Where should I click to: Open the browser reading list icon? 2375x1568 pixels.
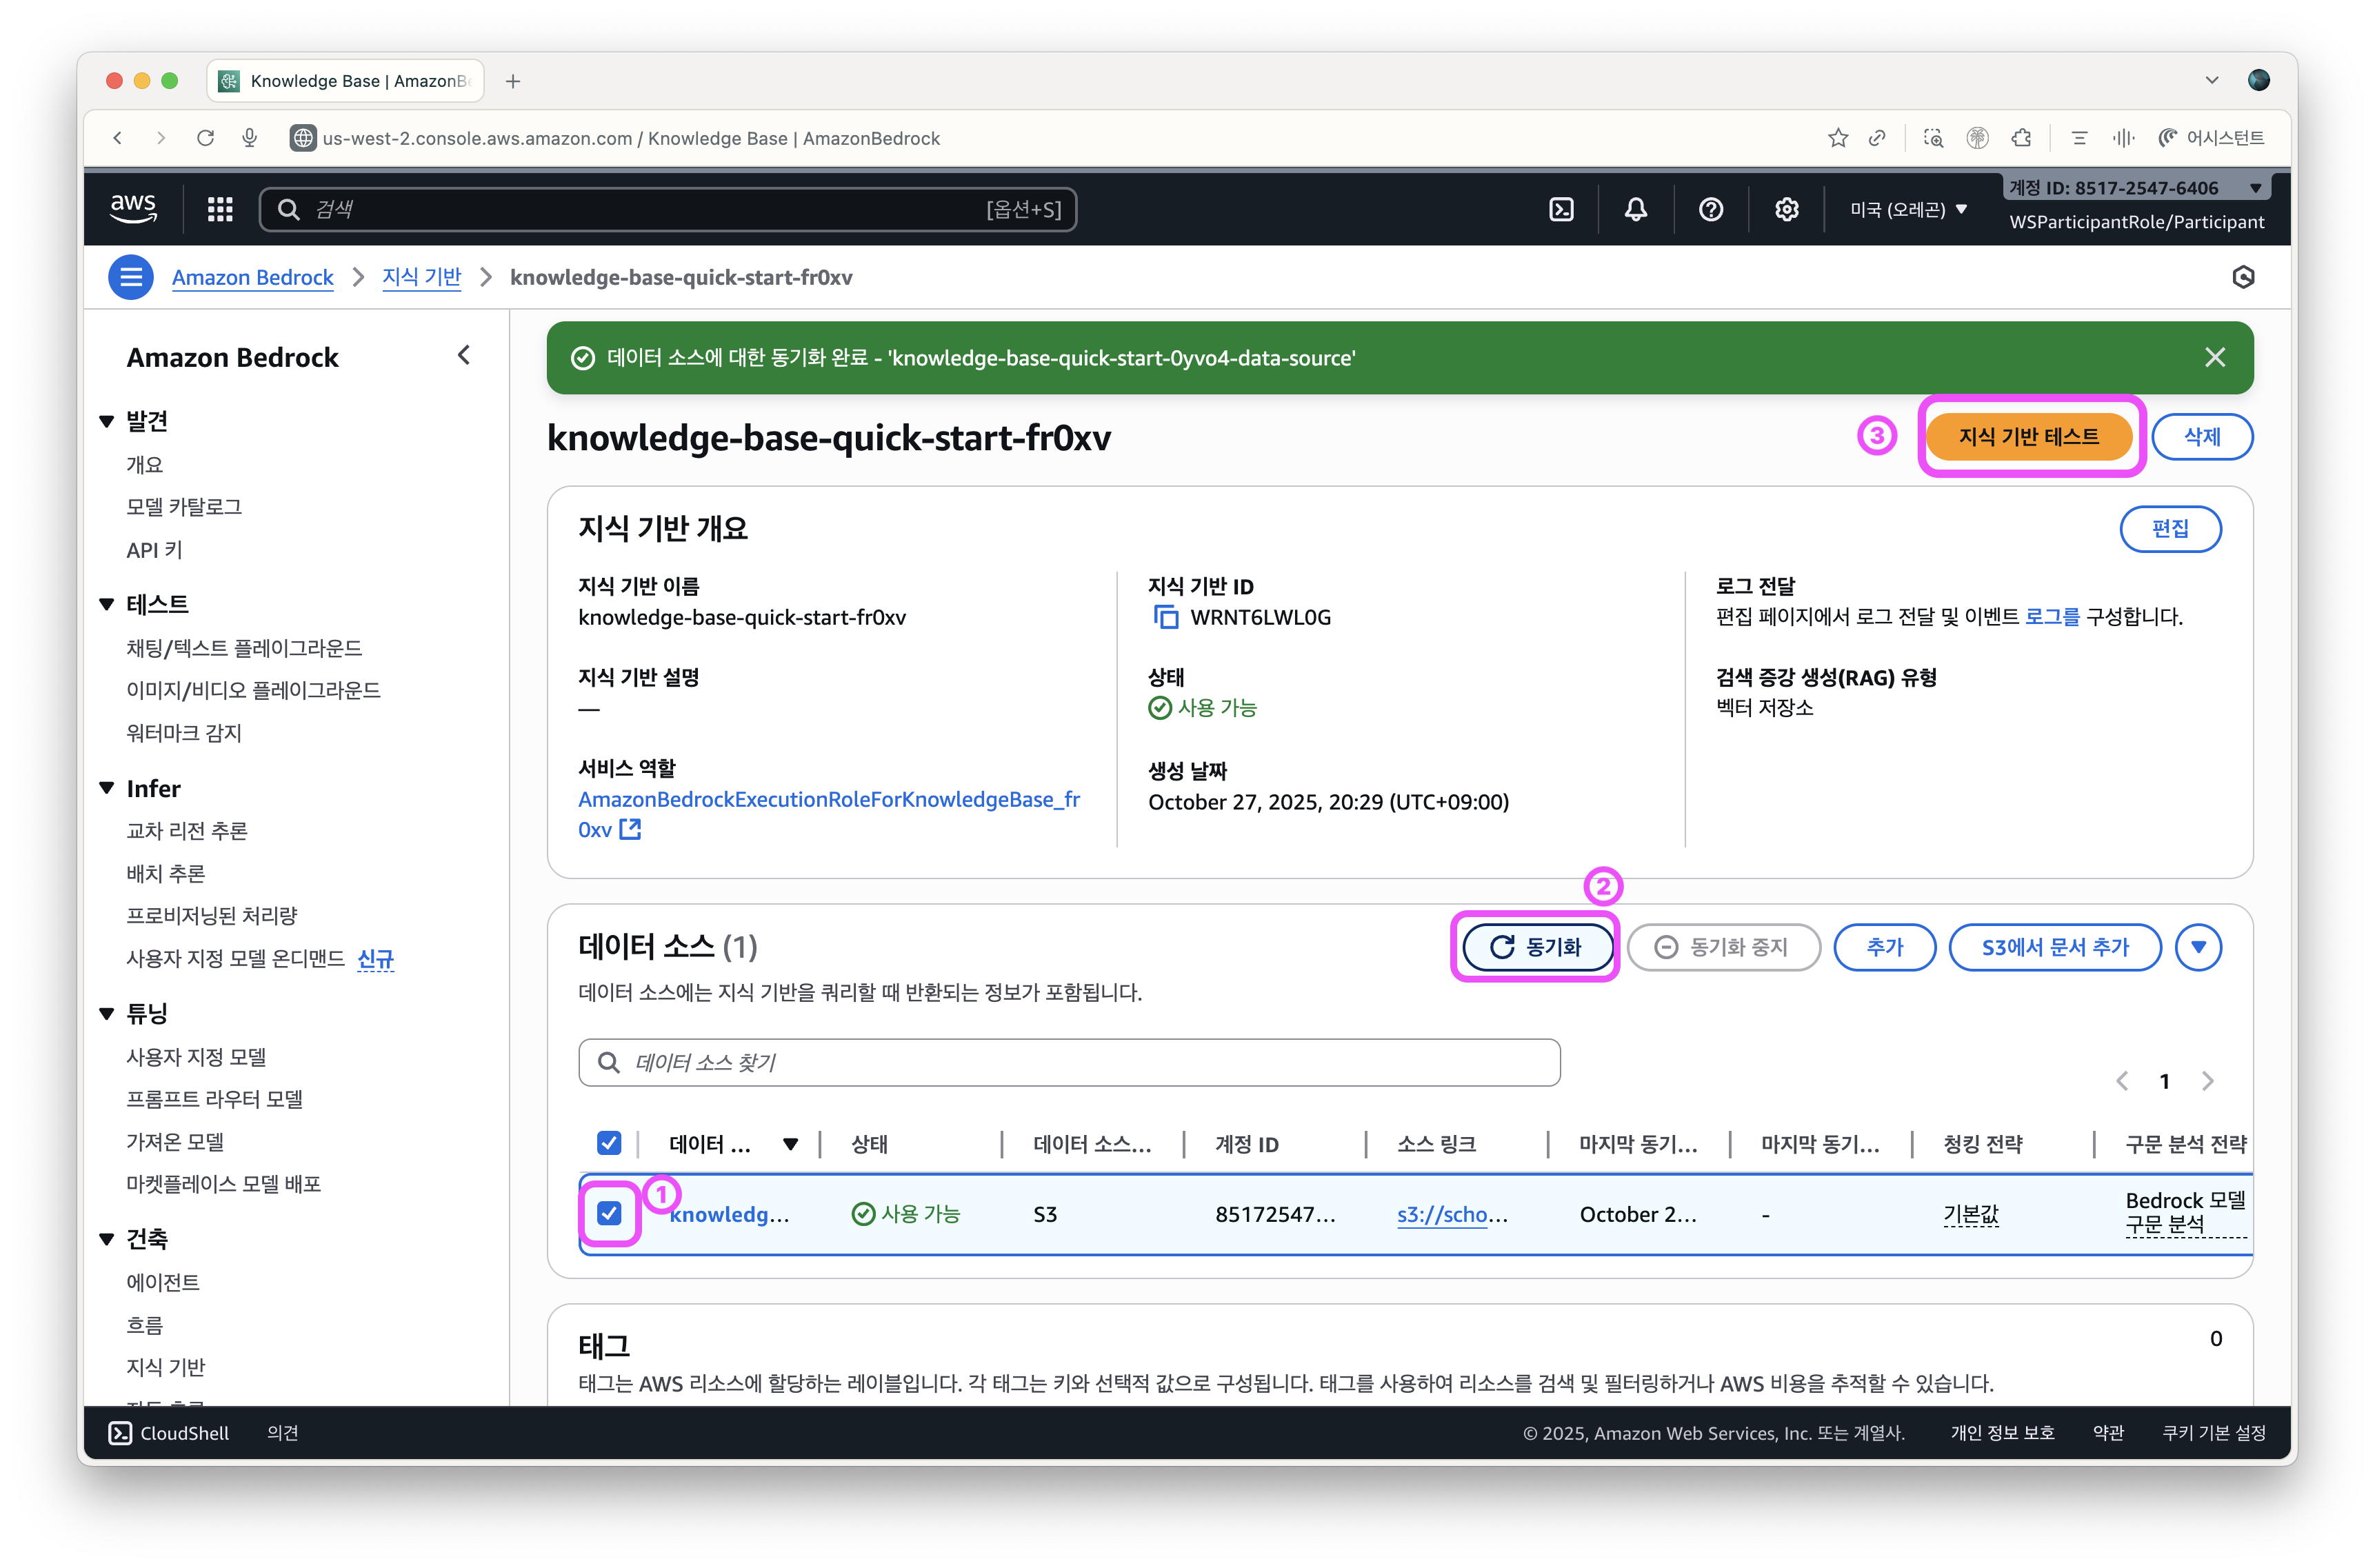coord(2080,138)
